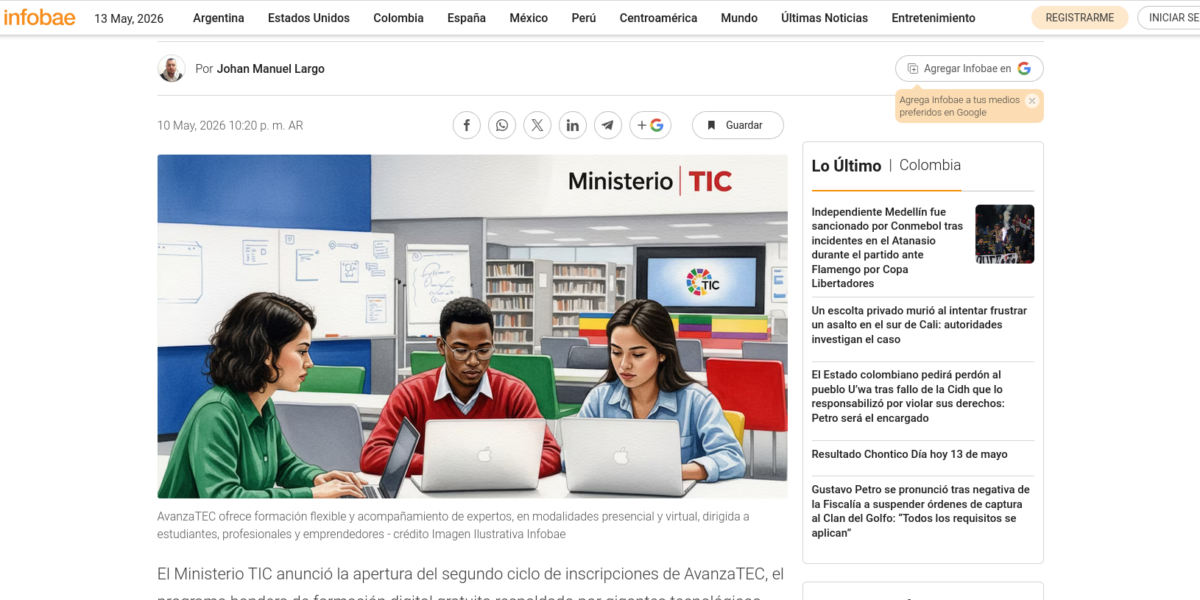
Task: Add Infobae with the plus Google icon button
Action: (x=650, y=125)
